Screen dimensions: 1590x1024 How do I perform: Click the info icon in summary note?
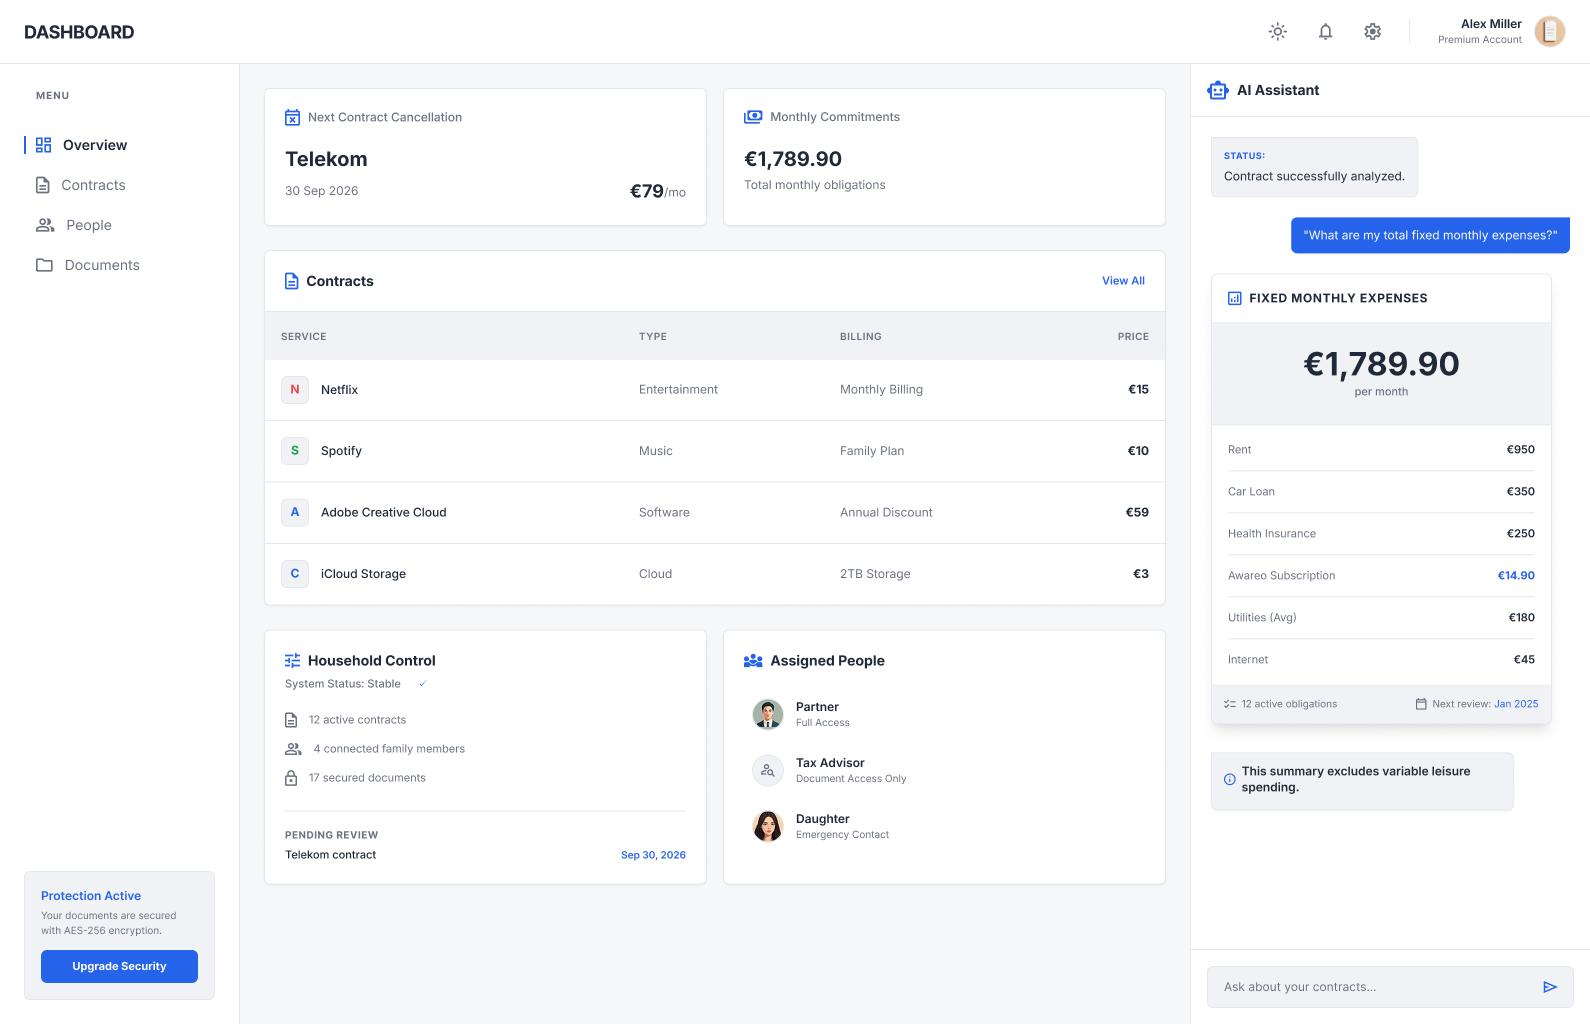pos(1230,779)
